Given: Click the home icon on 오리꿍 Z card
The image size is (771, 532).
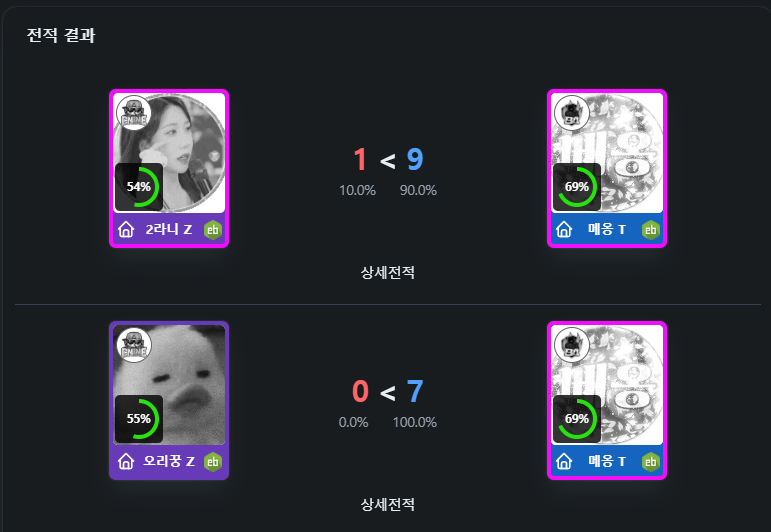Looking at the screenshot, I should [x=126, y=461].
